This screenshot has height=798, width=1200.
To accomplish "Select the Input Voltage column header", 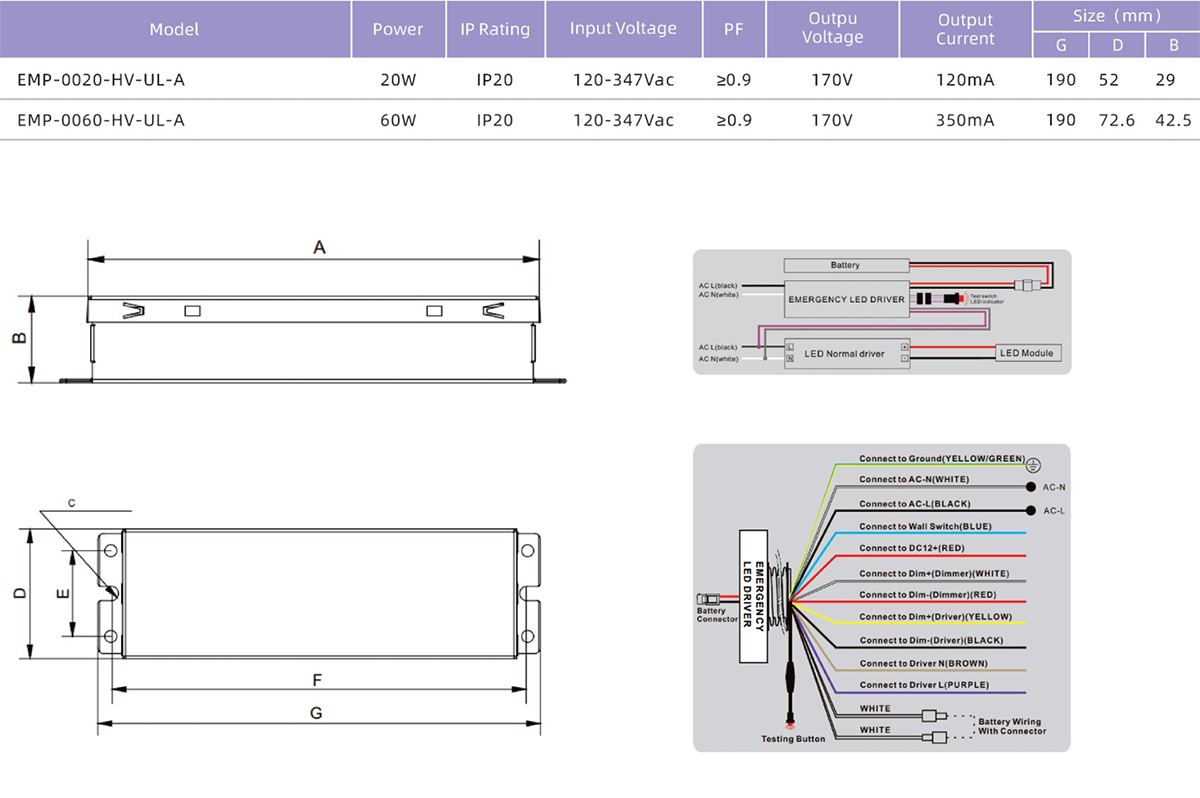I will tap(623, 29).
